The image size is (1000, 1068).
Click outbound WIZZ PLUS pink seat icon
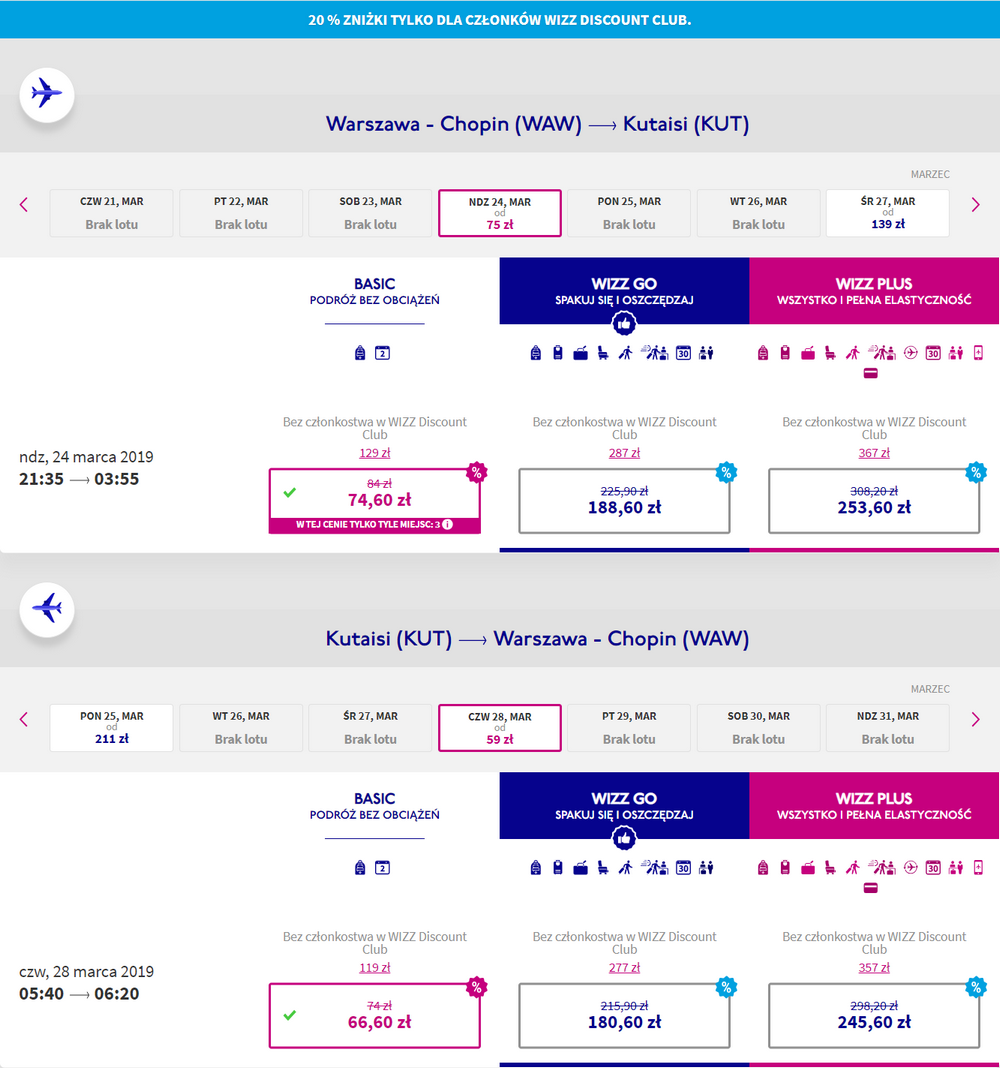tap(830, 353)
